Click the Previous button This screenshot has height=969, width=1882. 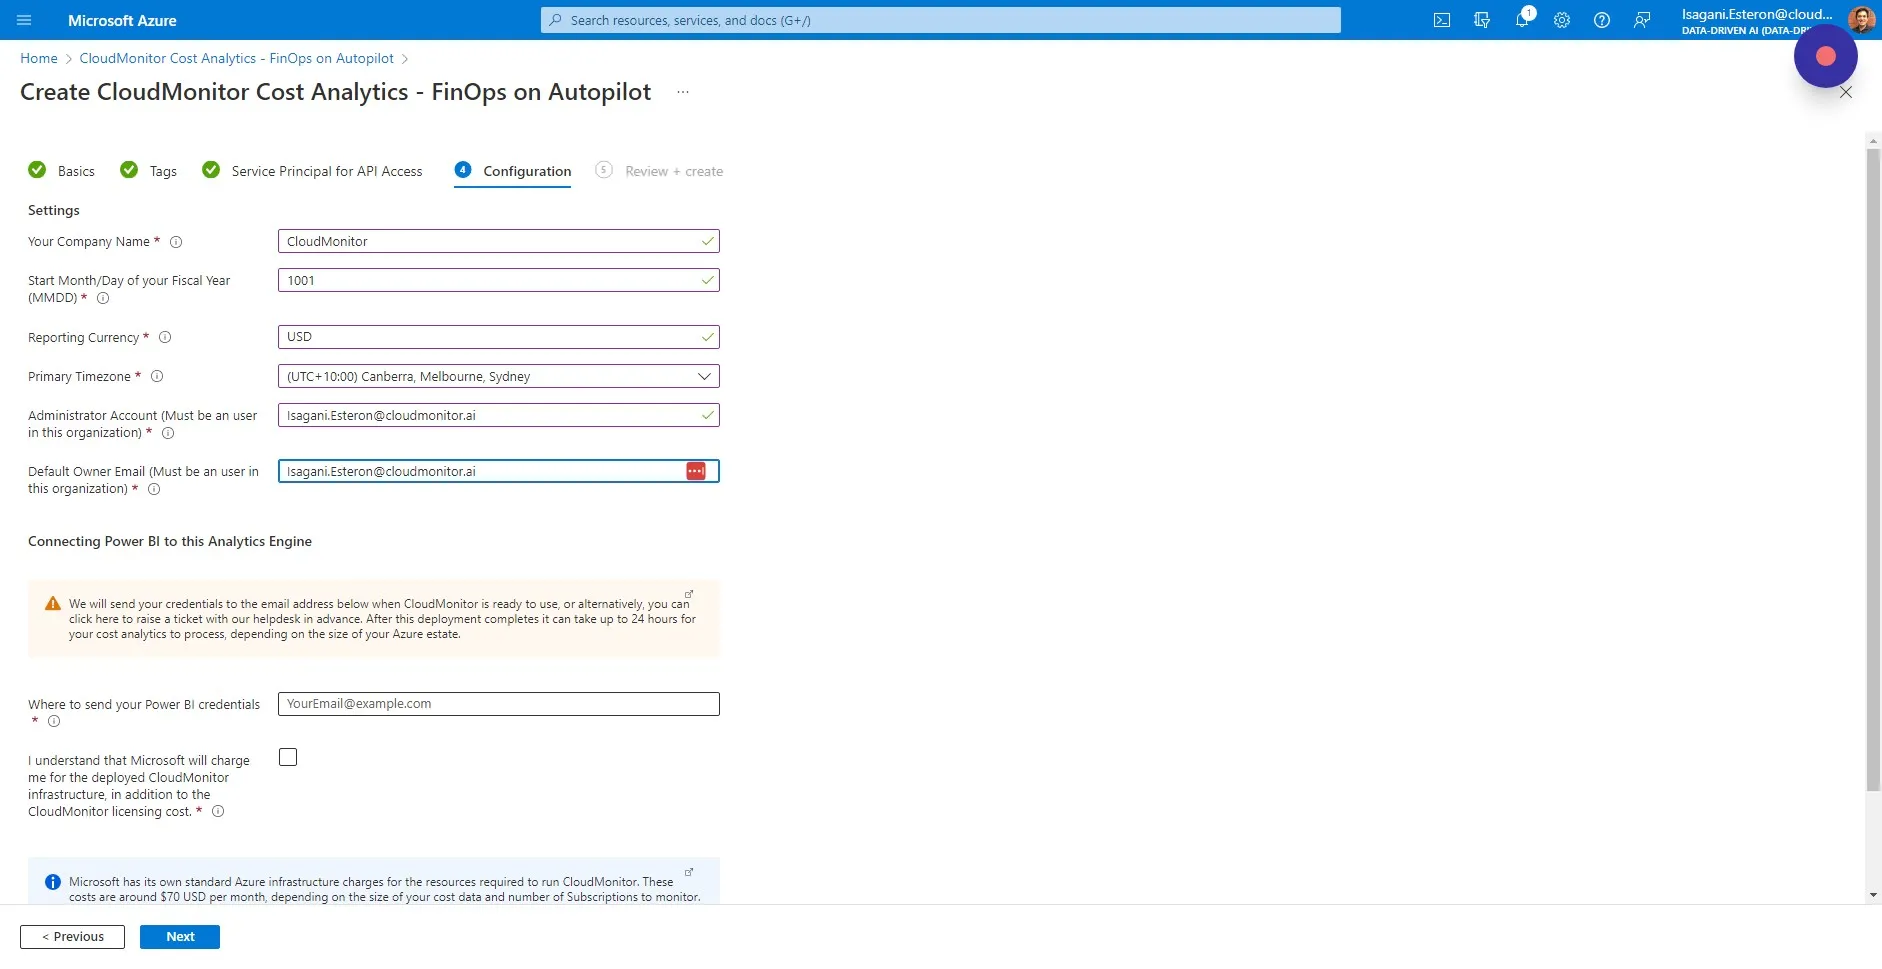pyautogui.click(x=72, y=937)
